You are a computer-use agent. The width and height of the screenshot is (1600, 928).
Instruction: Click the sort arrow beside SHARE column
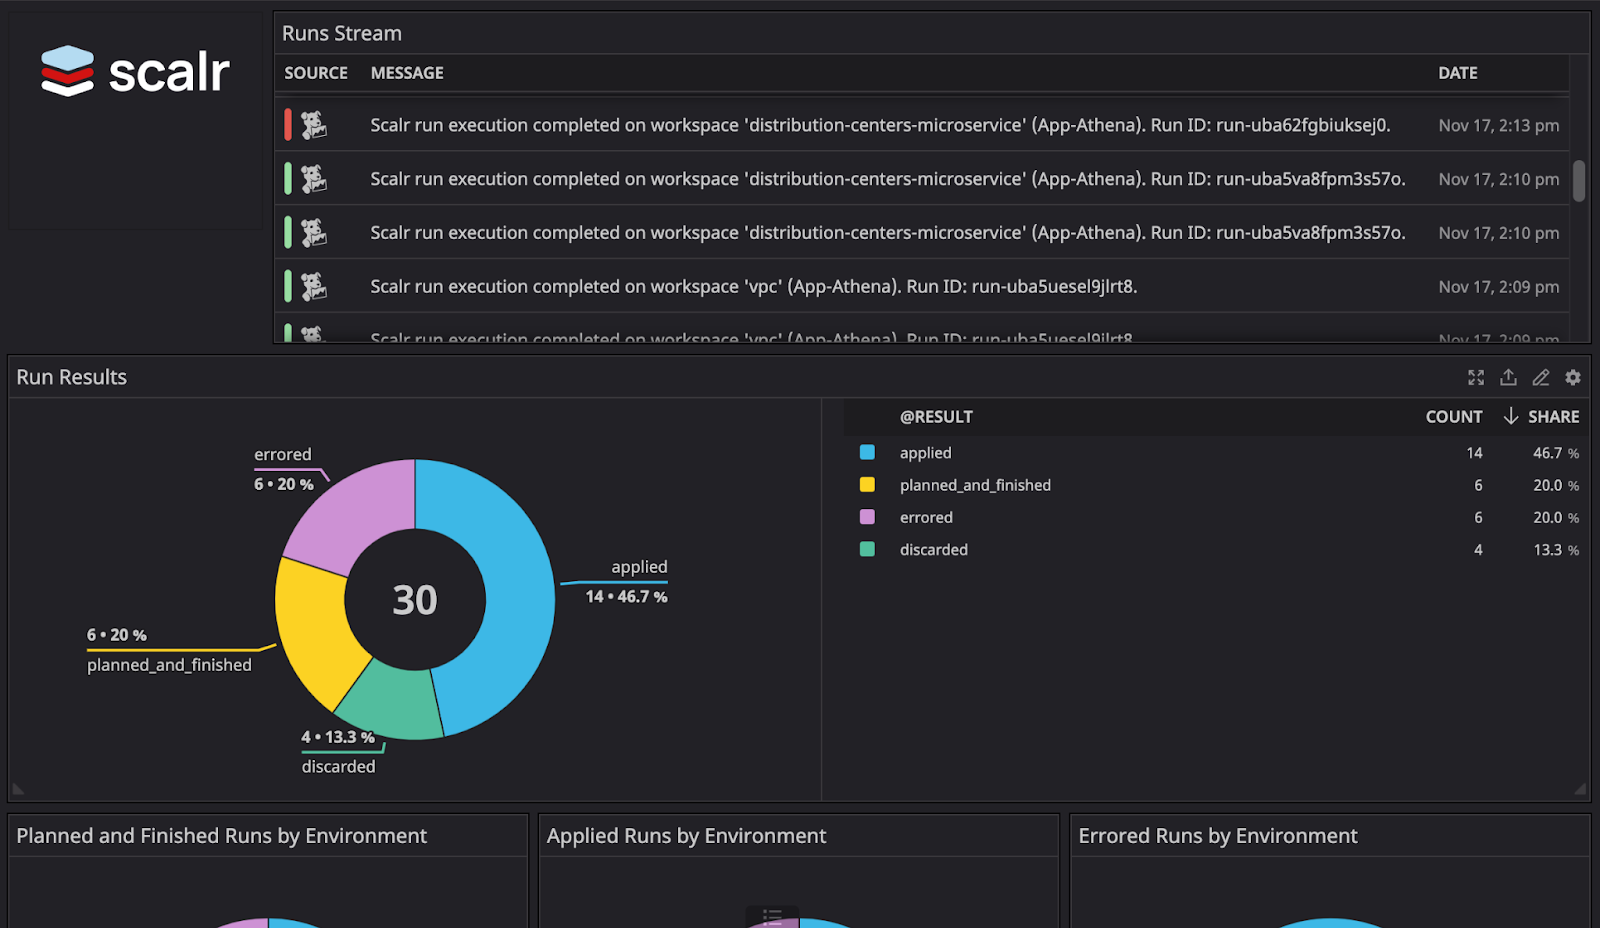pos(1509,416)
